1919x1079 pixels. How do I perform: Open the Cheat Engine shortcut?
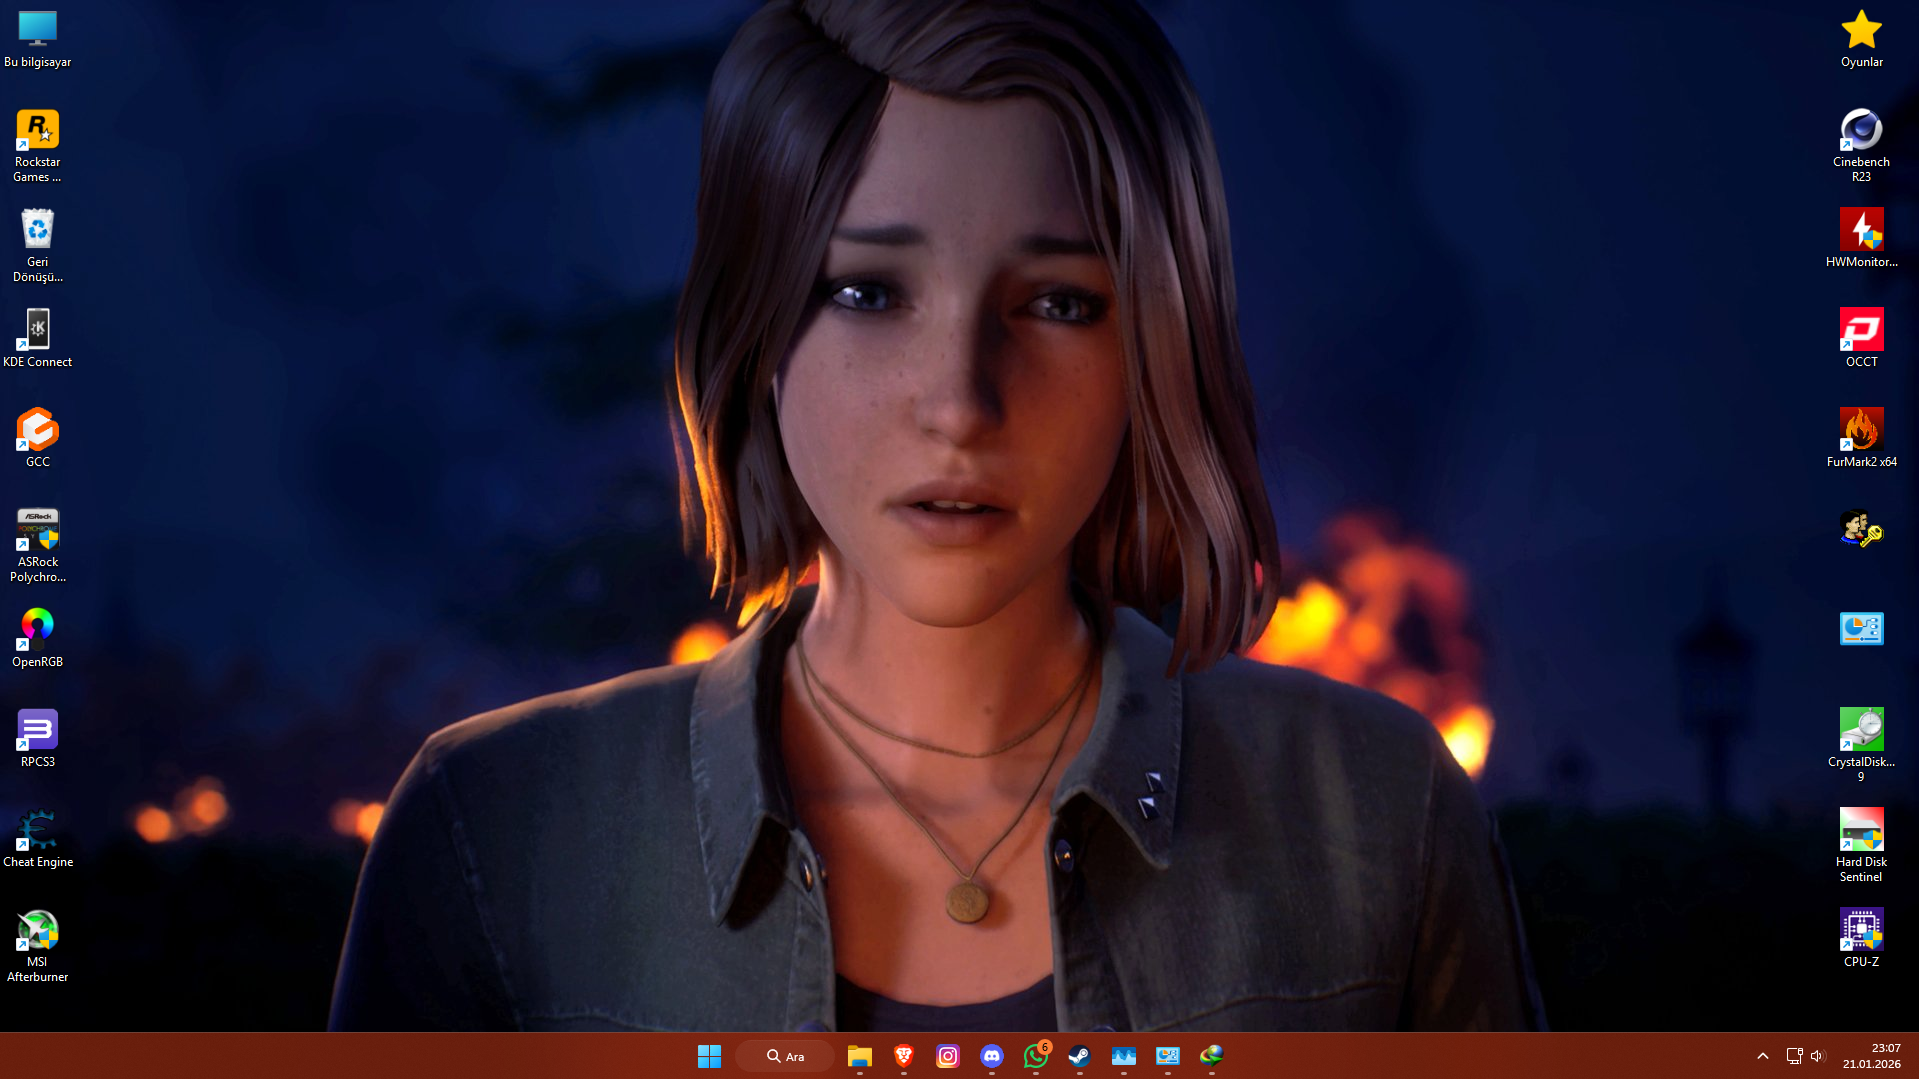click(37, 839)
